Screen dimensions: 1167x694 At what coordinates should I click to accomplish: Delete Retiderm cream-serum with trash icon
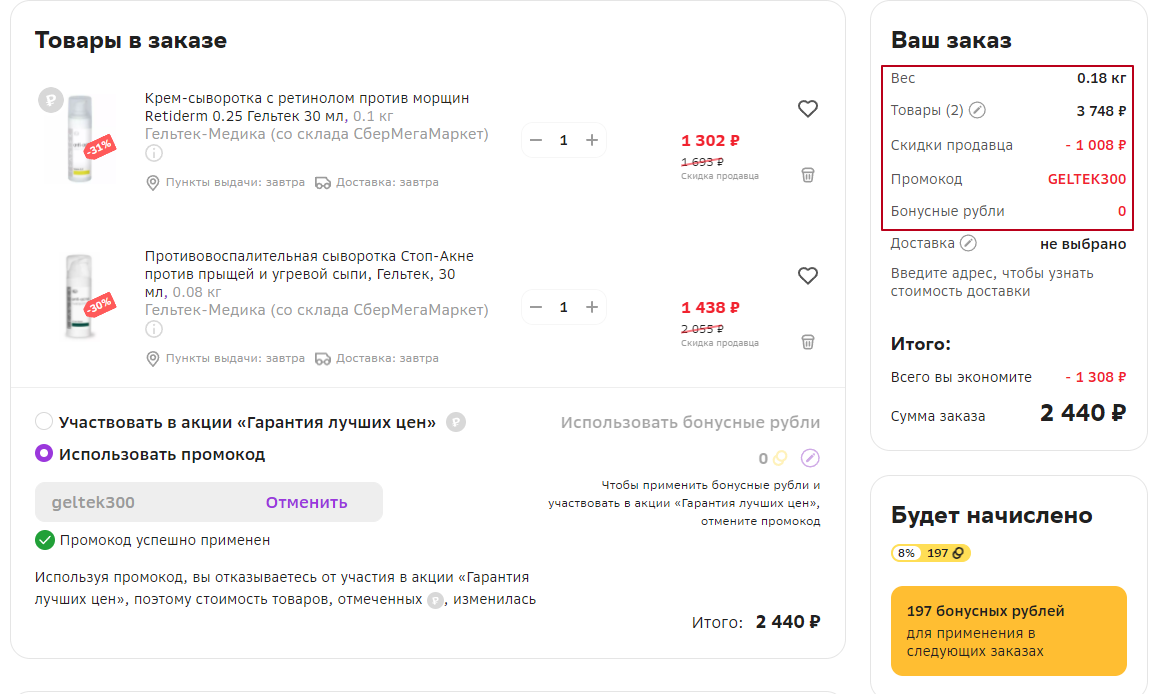(x=808, y=175)
